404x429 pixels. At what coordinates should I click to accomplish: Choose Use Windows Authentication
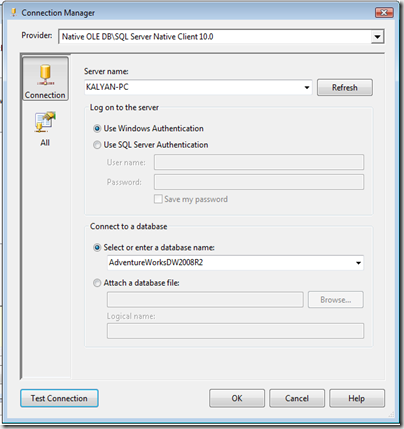point(97,128)
